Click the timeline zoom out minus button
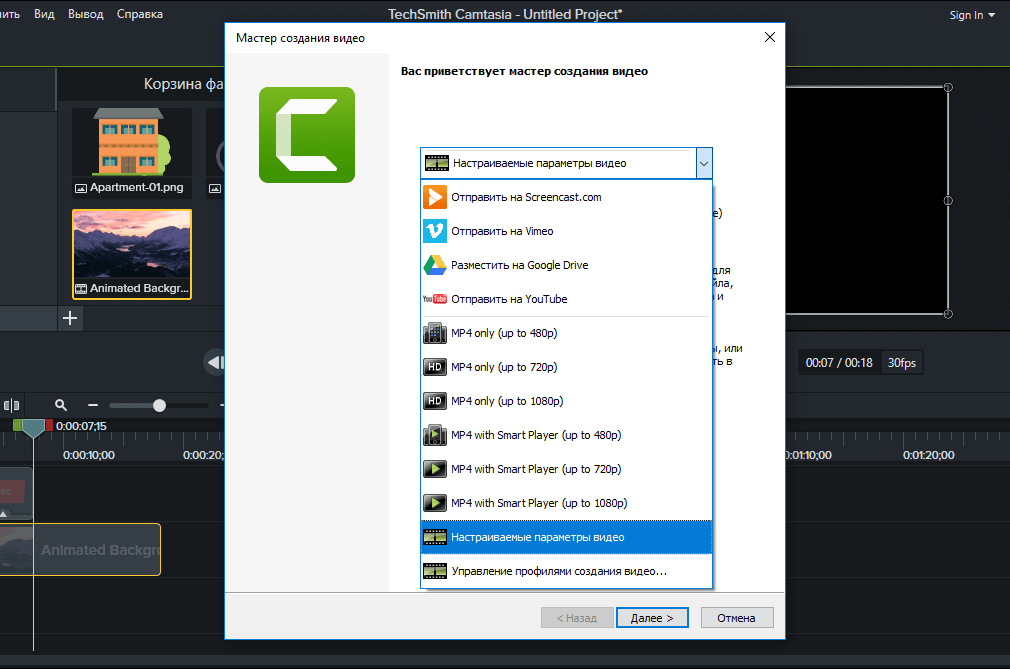 pyautogui.click(x=93, y=405)
